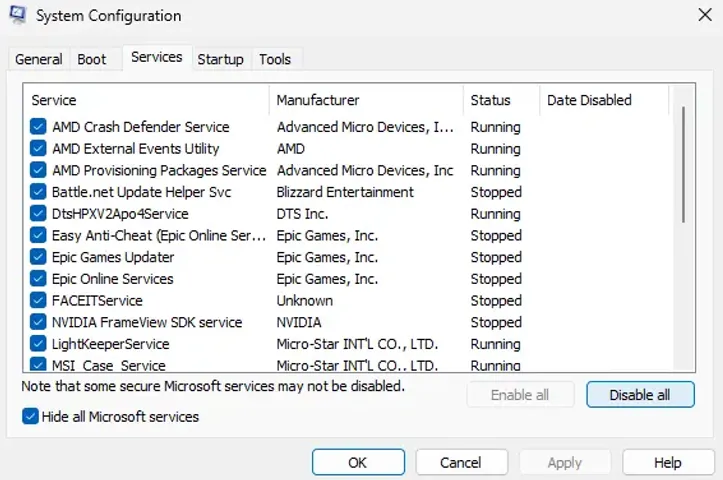Screen dimensions: 723x480
Task: Select the 'FACEITService' name
Action: click(x=97, y=300)
